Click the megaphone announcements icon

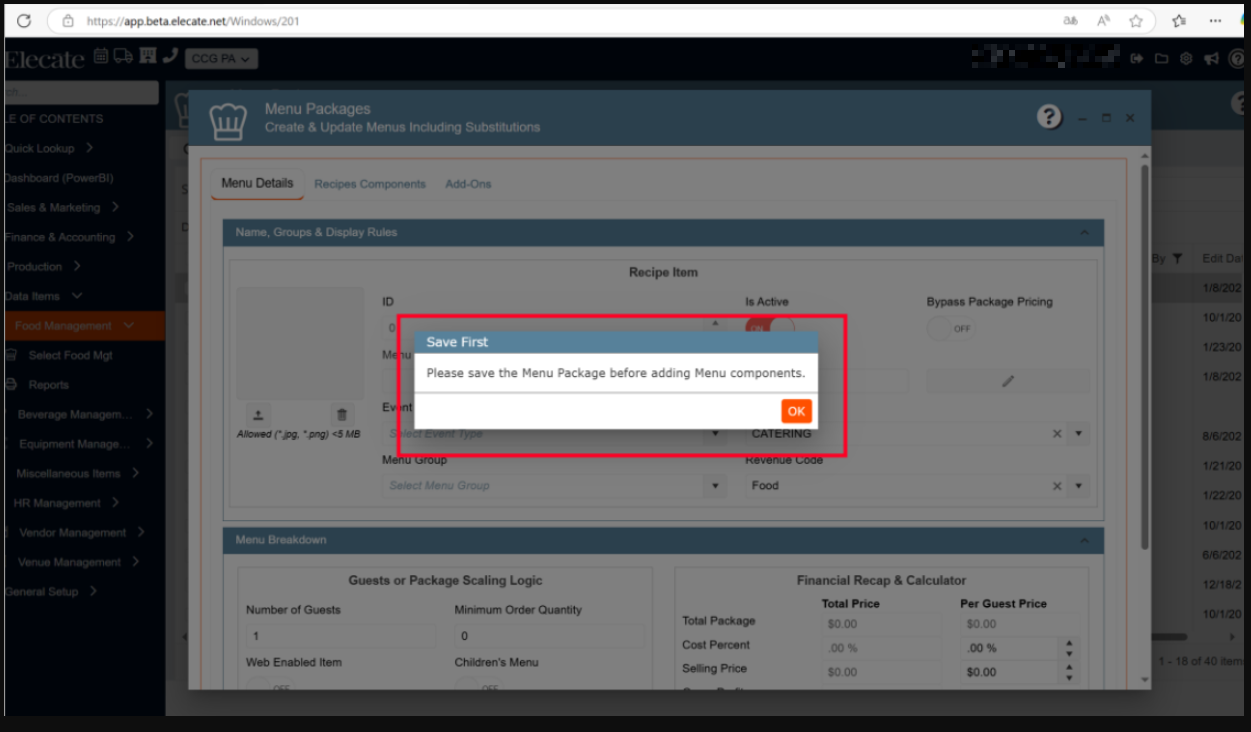click(1211, 59)
